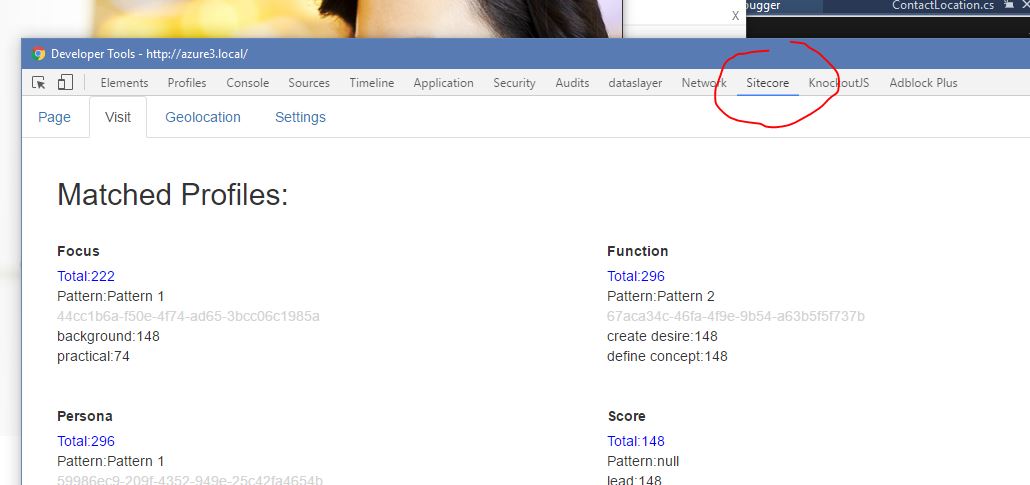Click 'Pattern:Pattern 1' under Persona
Viewport: 1030px width, 485px height.
click(x=111, y=461)
